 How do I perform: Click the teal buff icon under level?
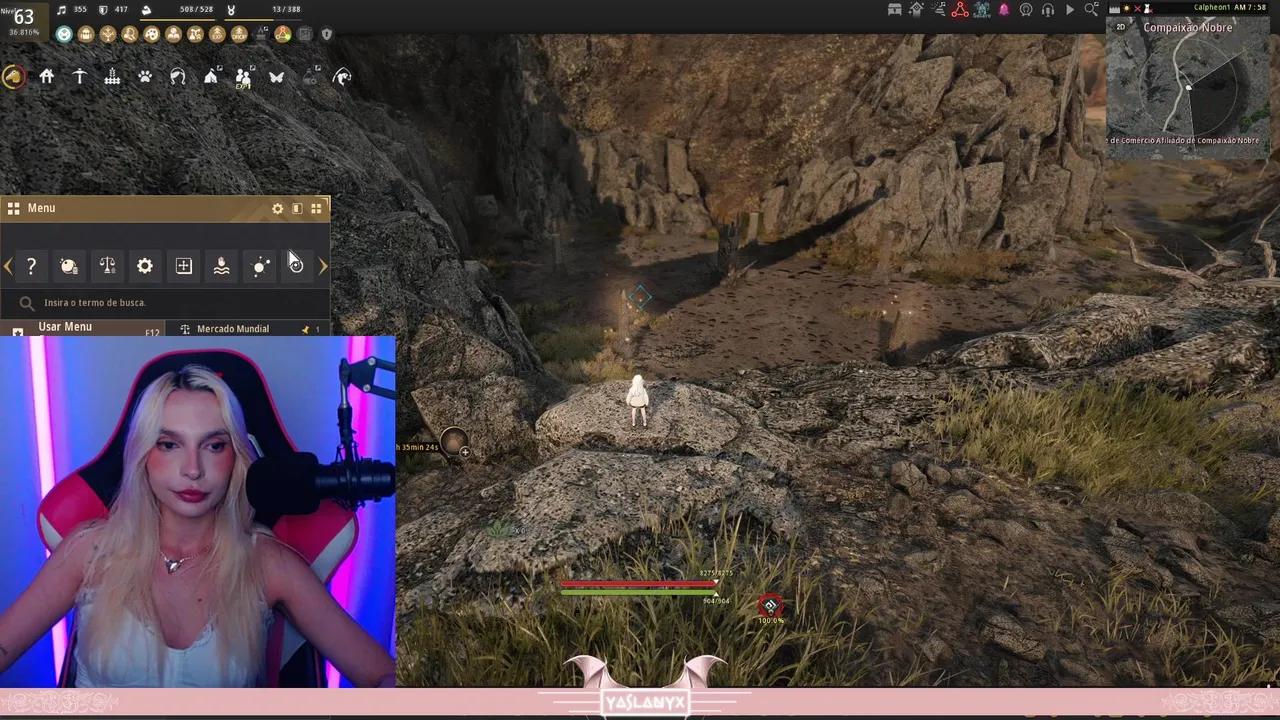coord(64,34)
